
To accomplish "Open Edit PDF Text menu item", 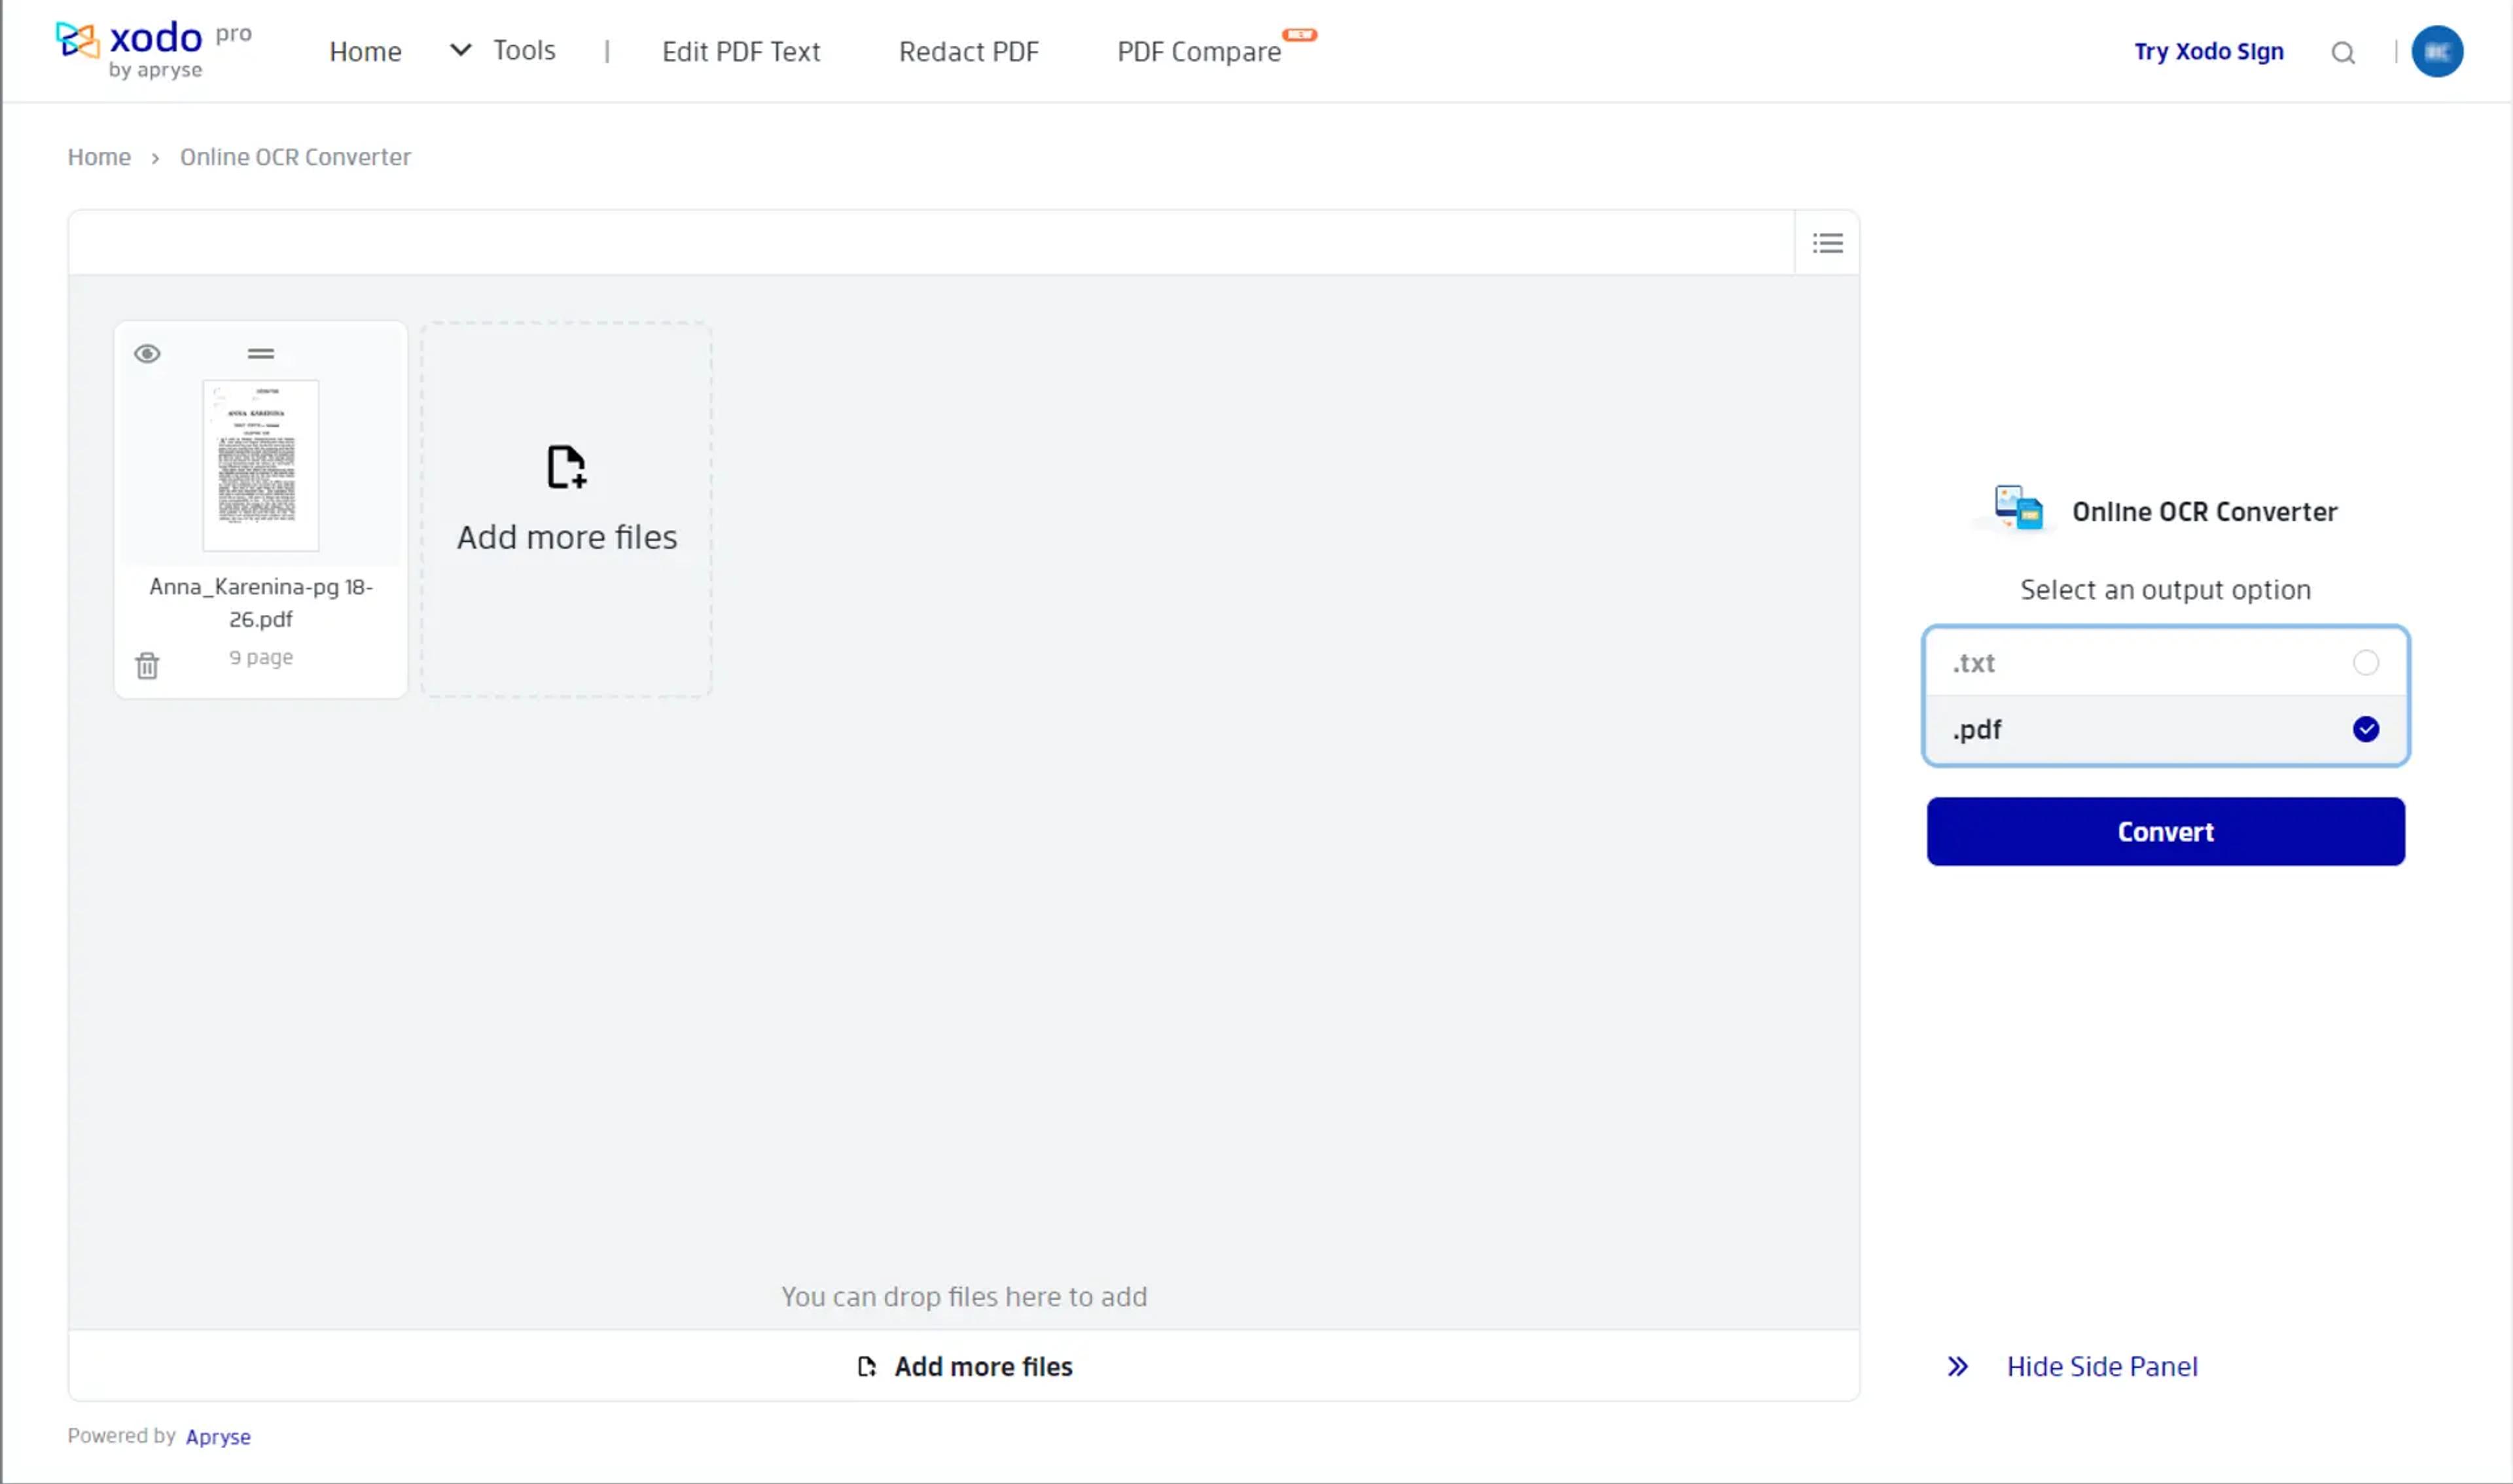I will pyautogui.click(x=740, y=52).
